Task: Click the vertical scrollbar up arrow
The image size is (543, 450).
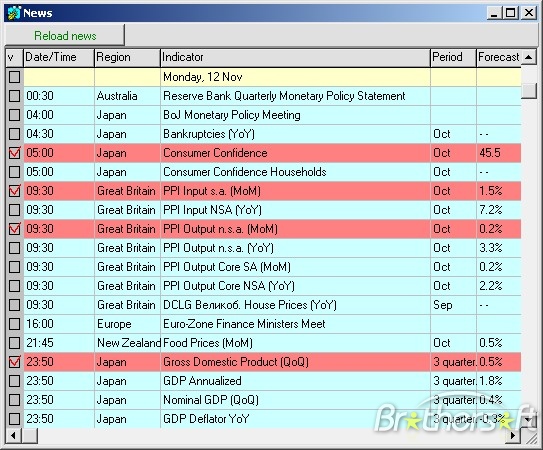Action: coord(528,57)
